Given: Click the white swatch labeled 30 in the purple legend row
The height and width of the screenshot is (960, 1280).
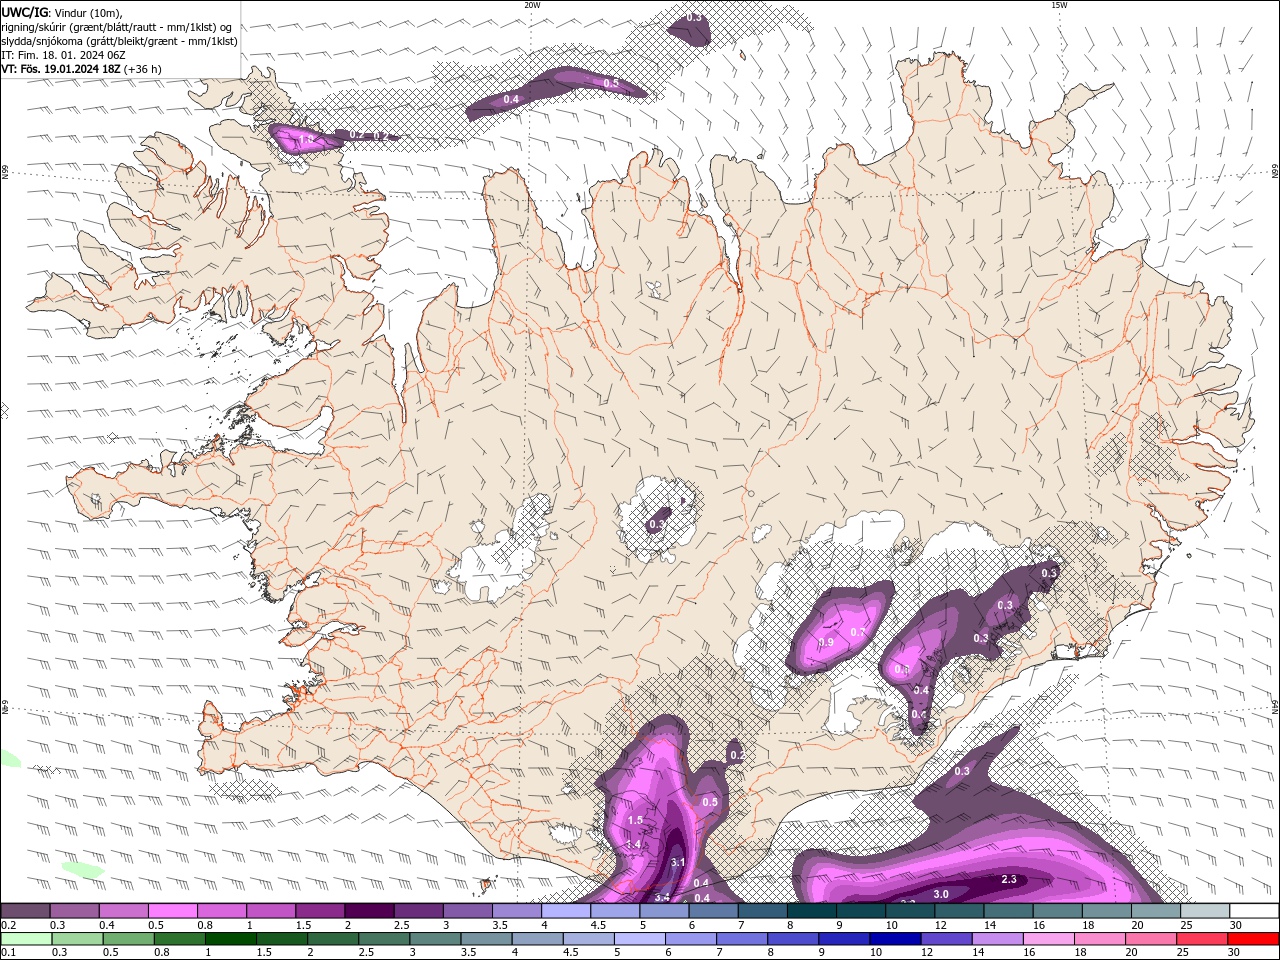Looking at the screenshot, I should coord(1253,911).
